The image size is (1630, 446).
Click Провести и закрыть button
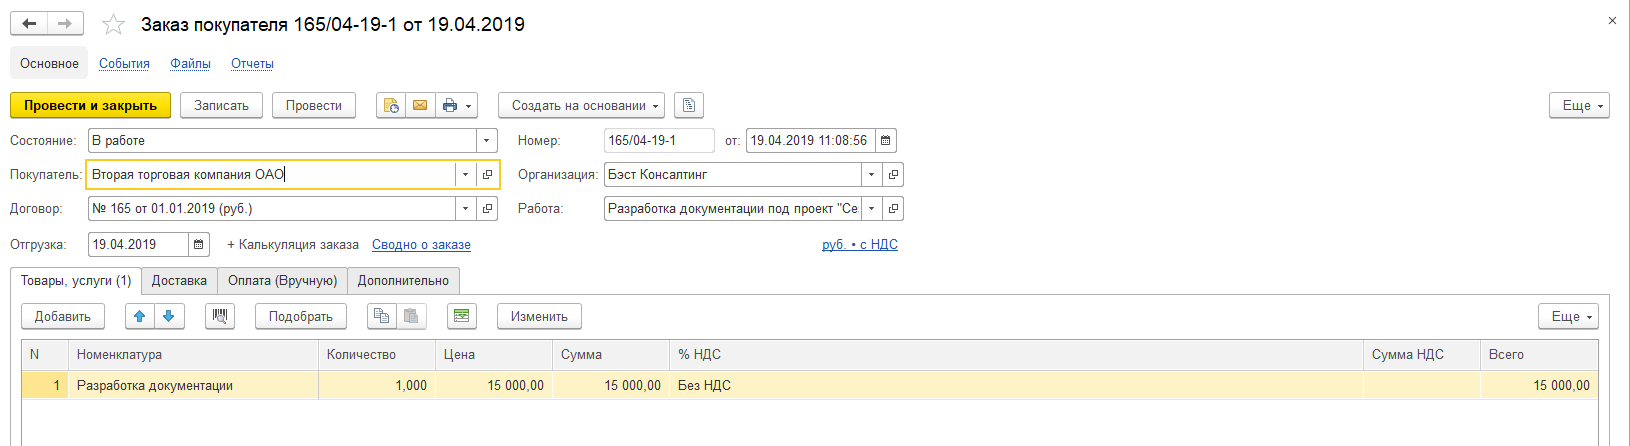pos(90,105)
